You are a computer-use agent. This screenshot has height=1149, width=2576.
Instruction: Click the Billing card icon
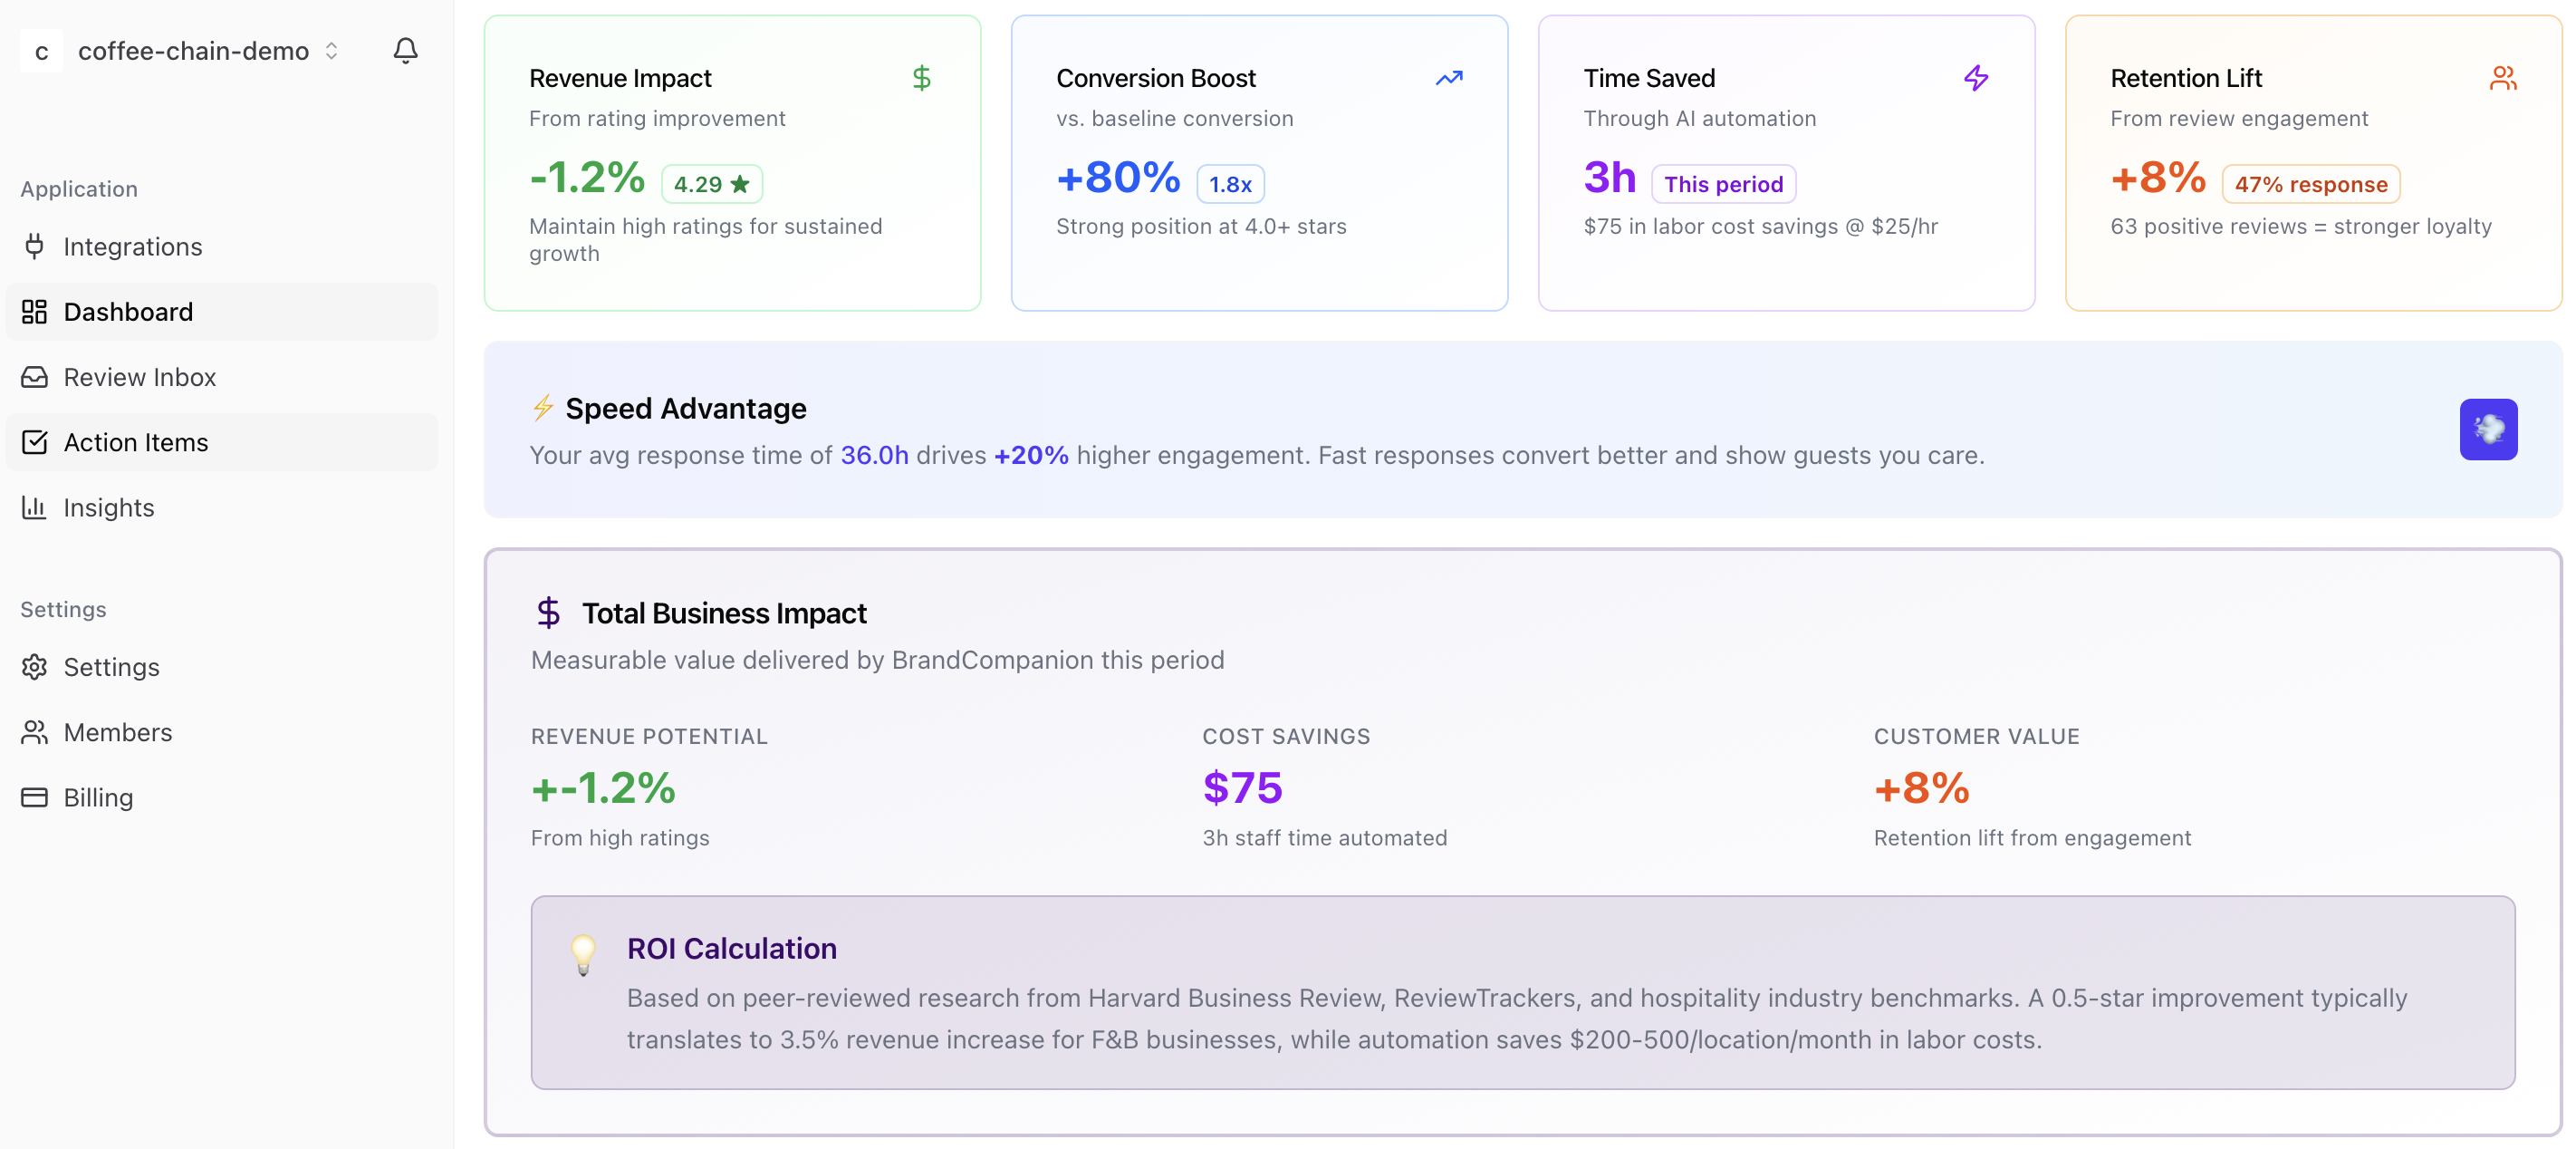point(35,797)
